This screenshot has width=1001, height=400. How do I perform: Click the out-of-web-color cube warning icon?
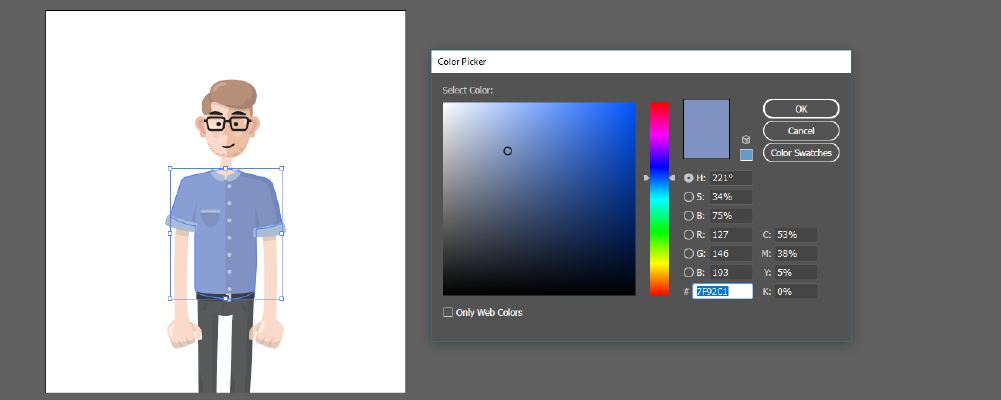746,140
